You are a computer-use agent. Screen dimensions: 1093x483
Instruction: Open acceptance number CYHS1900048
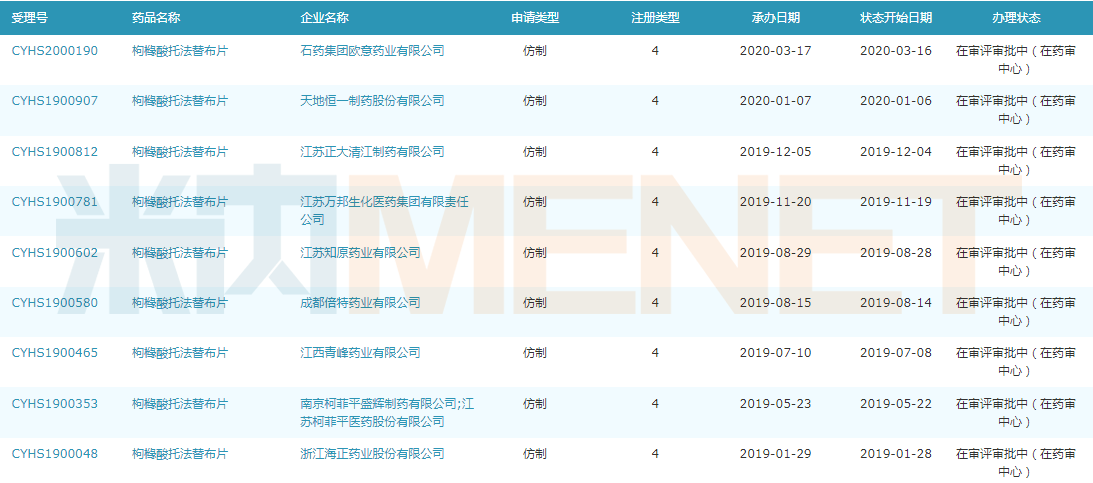point(54,454)
